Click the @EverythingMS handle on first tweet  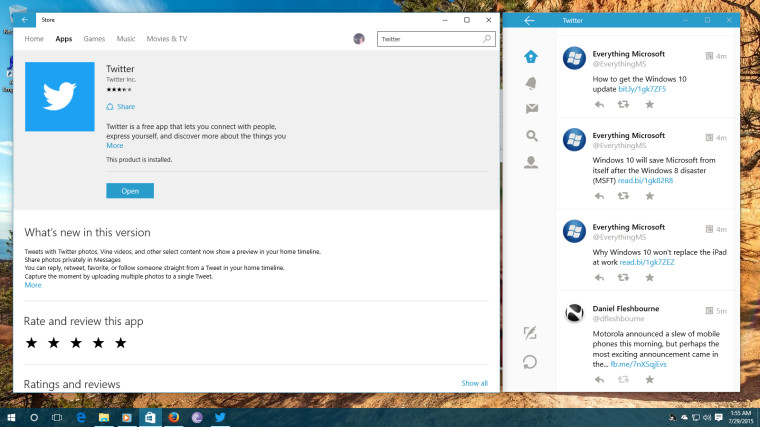(x=619, y=64)
